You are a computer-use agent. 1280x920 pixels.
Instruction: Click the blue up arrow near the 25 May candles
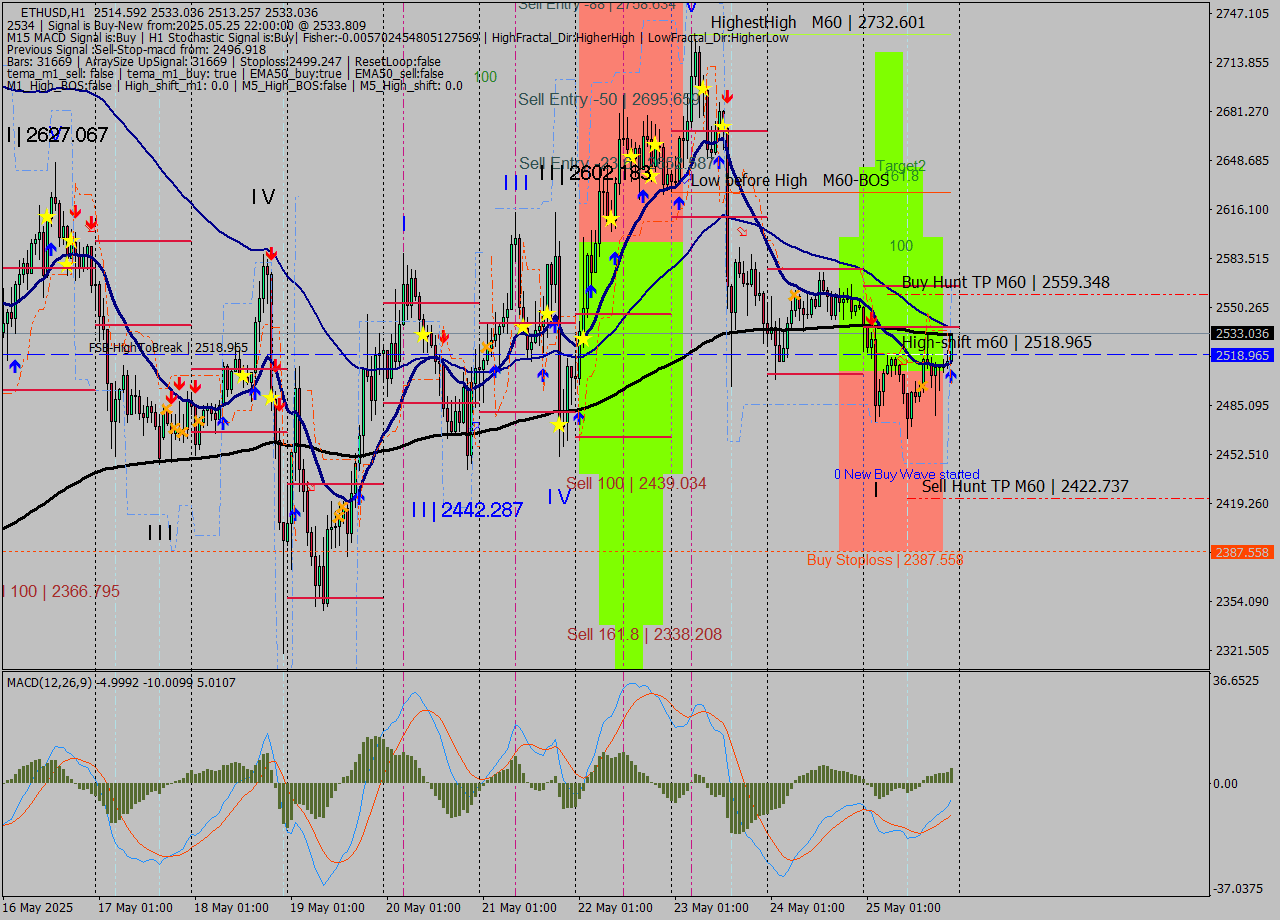951,375
